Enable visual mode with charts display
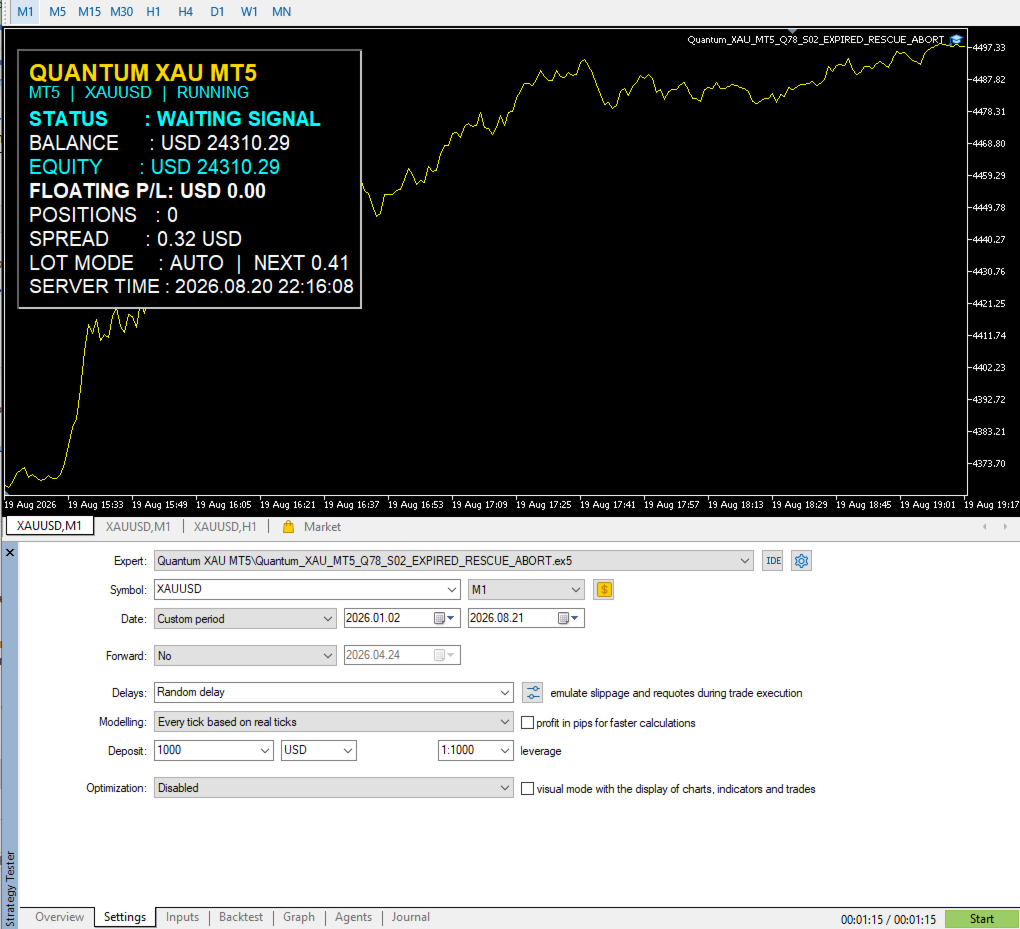The image size is (1020, 929). pyautogui.click(x=528, y=788)
